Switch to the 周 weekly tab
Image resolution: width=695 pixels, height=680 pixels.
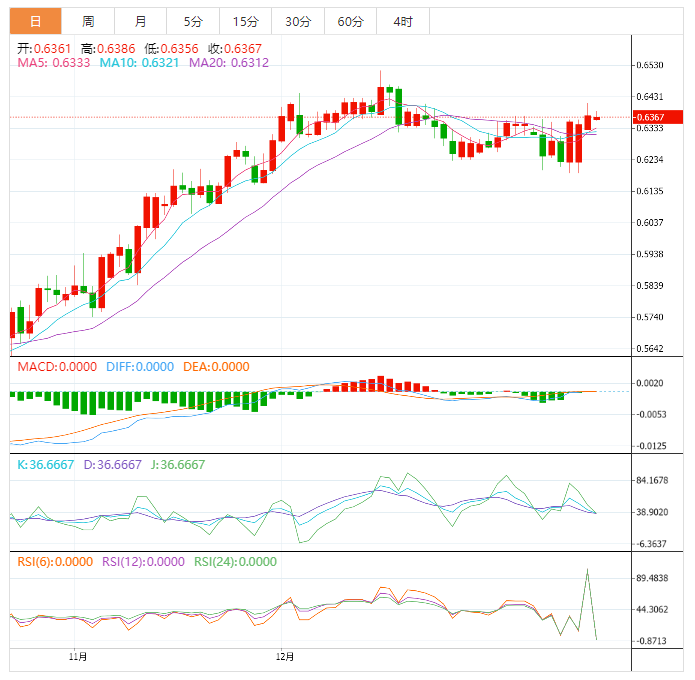coord(88,21)
